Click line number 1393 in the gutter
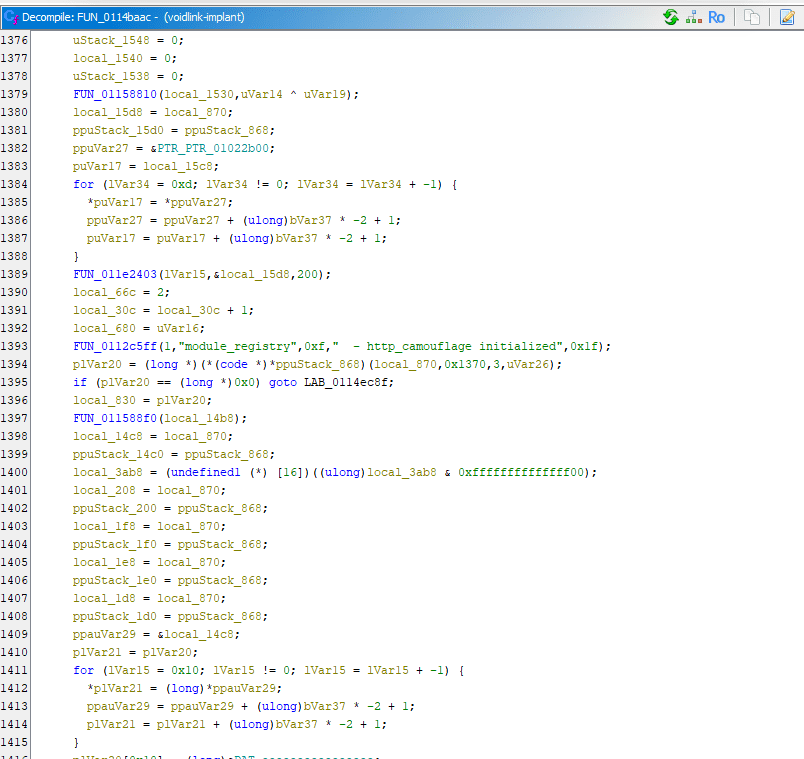This screenshot has width=804, height=759. click(x=14, y=346)
